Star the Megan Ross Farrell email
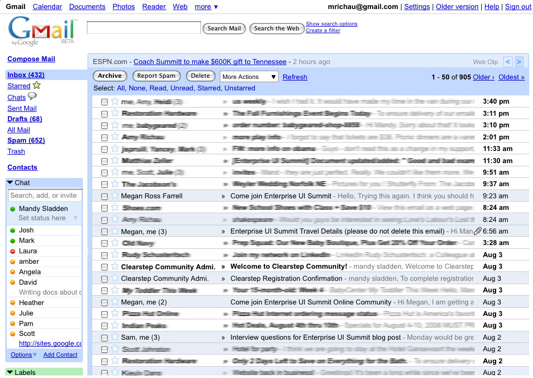 pyautogui.click(x=115, y=196)
